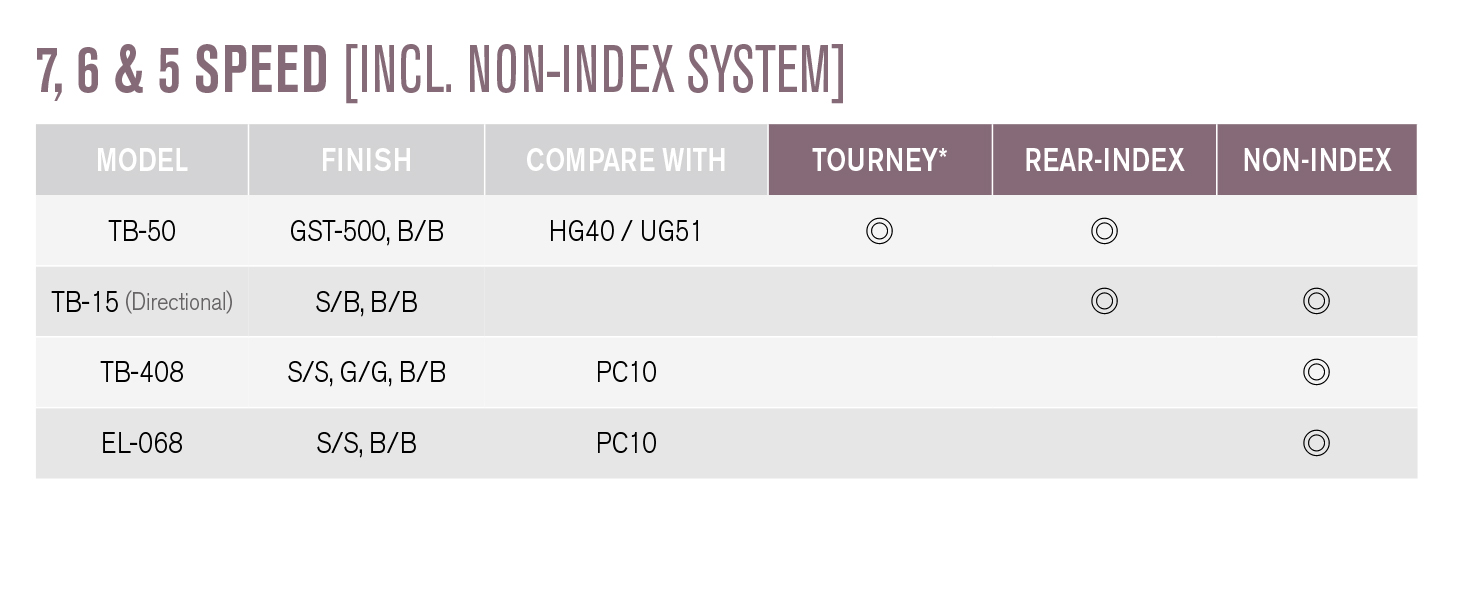Click the HG40 / UG51 comparison cell
Viewport: 1477px width, 596px height.
coord(626,231)
